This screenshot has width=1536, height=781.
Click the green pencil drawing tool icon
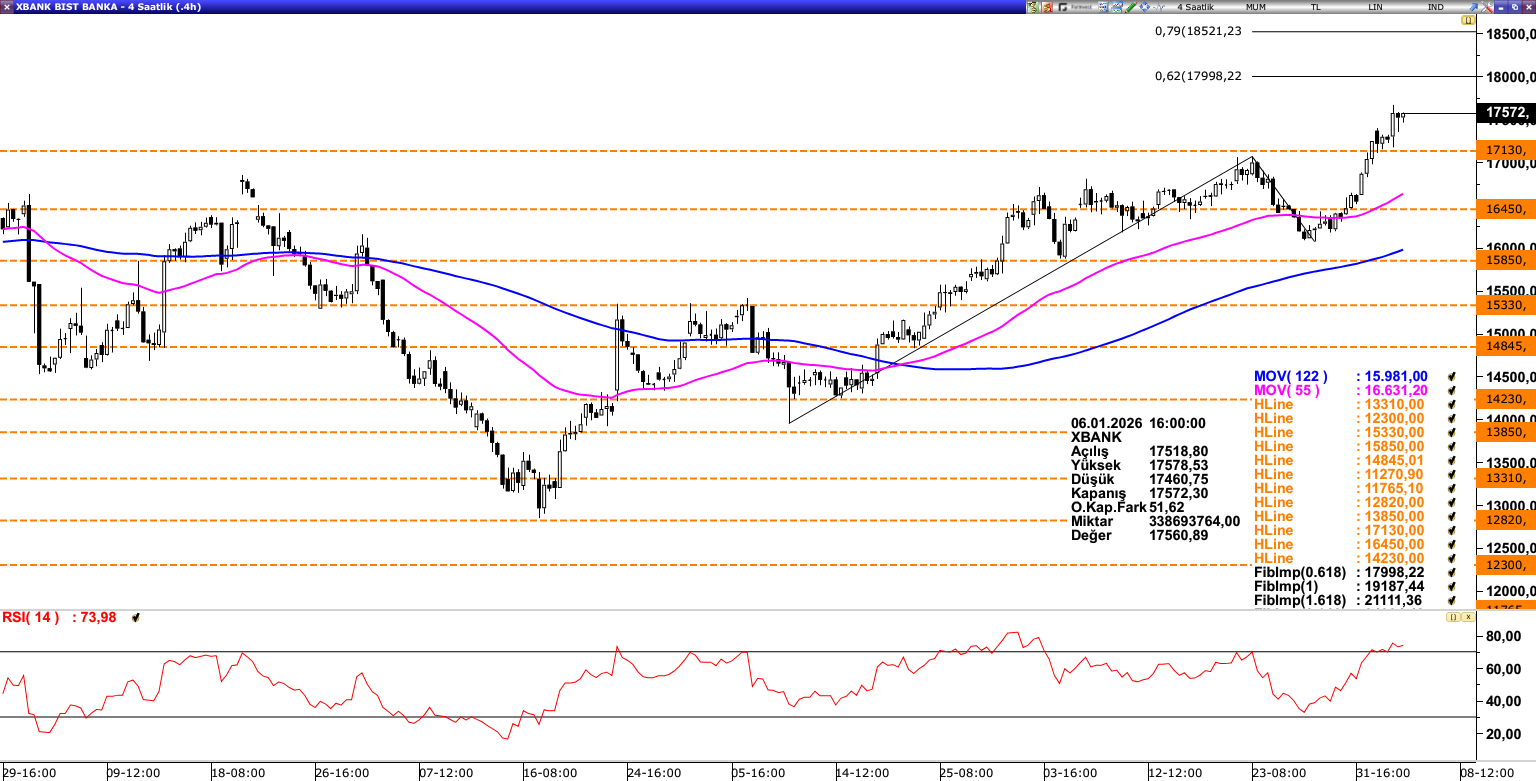pyautogui.click(x=1131, y=7)
